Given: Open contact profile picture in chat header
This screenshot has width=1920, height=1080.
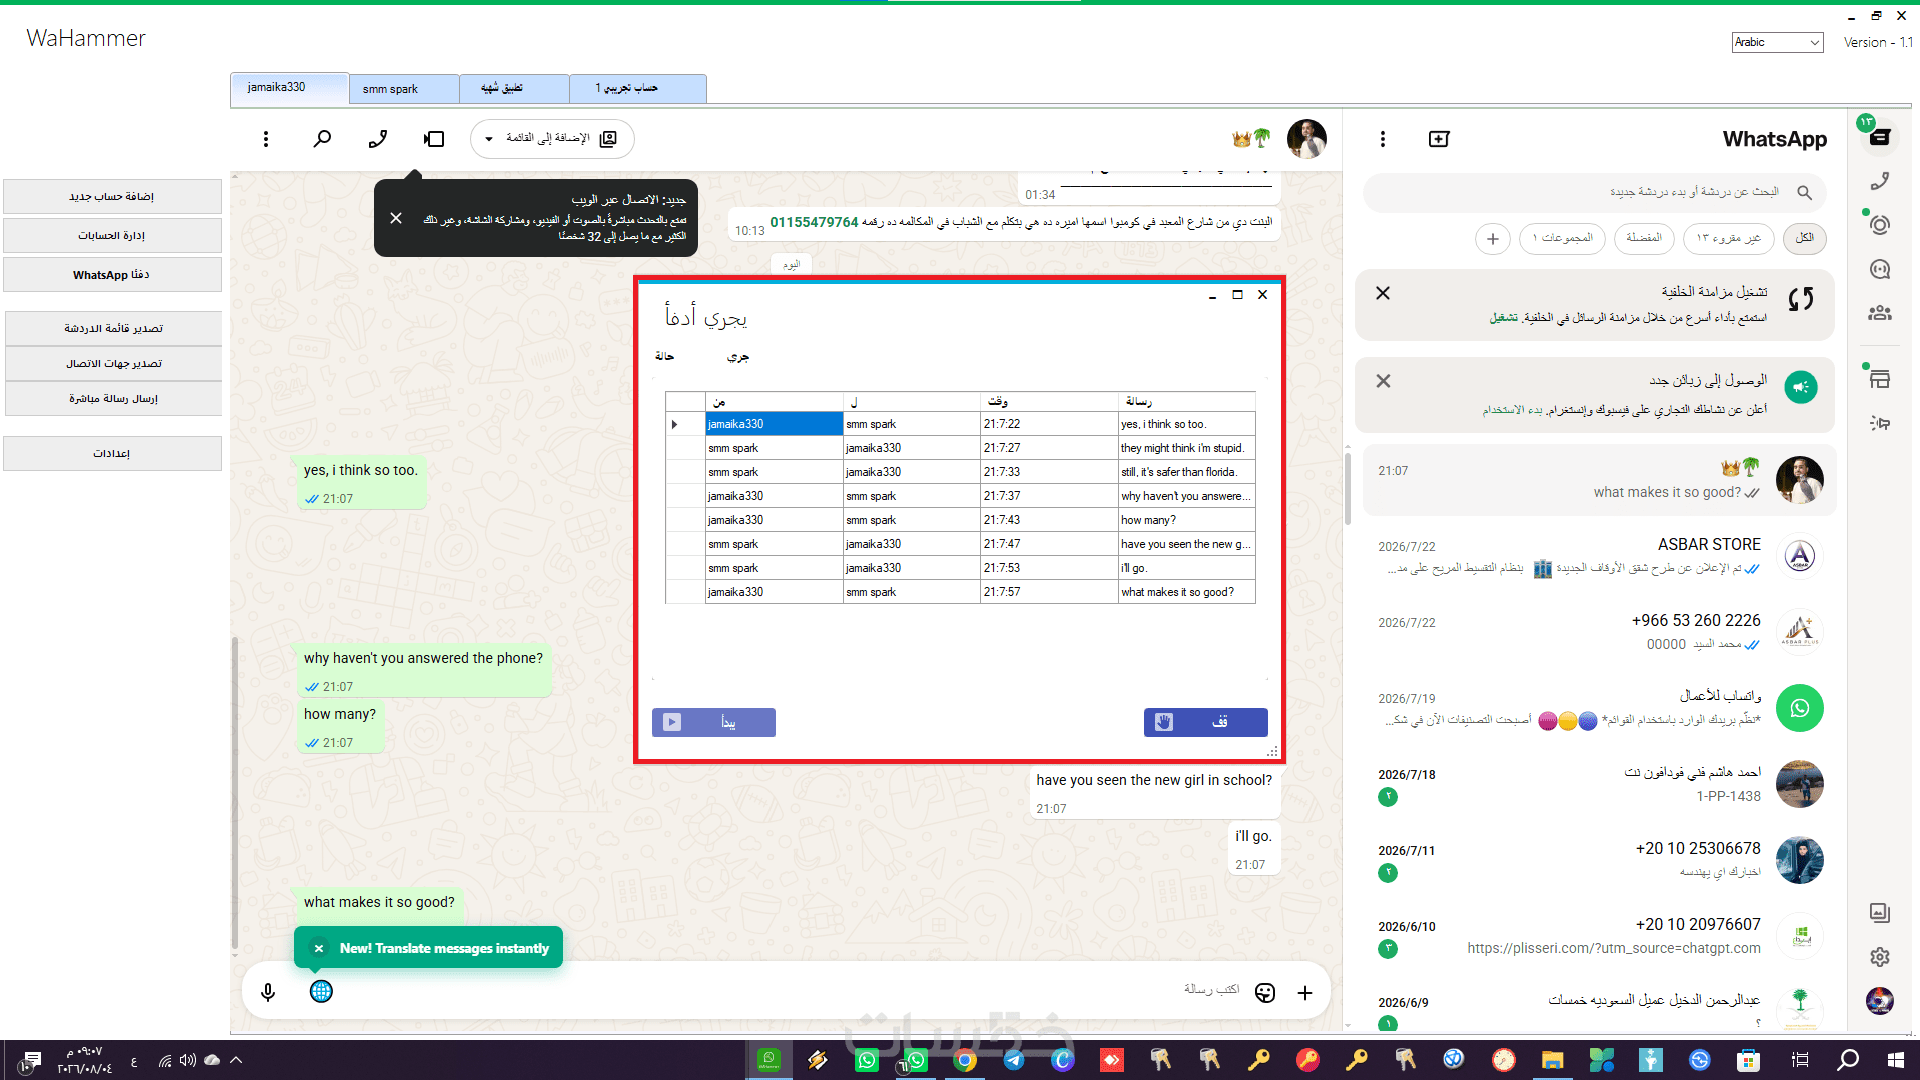Looking at the screenshot, I should [1307, 139].
